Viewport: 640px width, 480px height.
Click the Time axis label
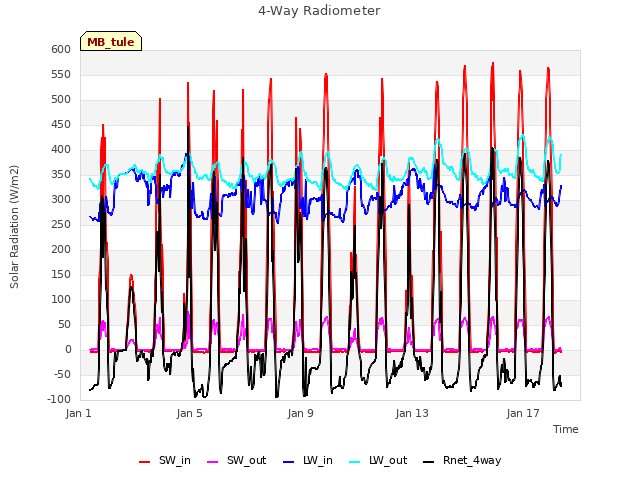[566, 429]
